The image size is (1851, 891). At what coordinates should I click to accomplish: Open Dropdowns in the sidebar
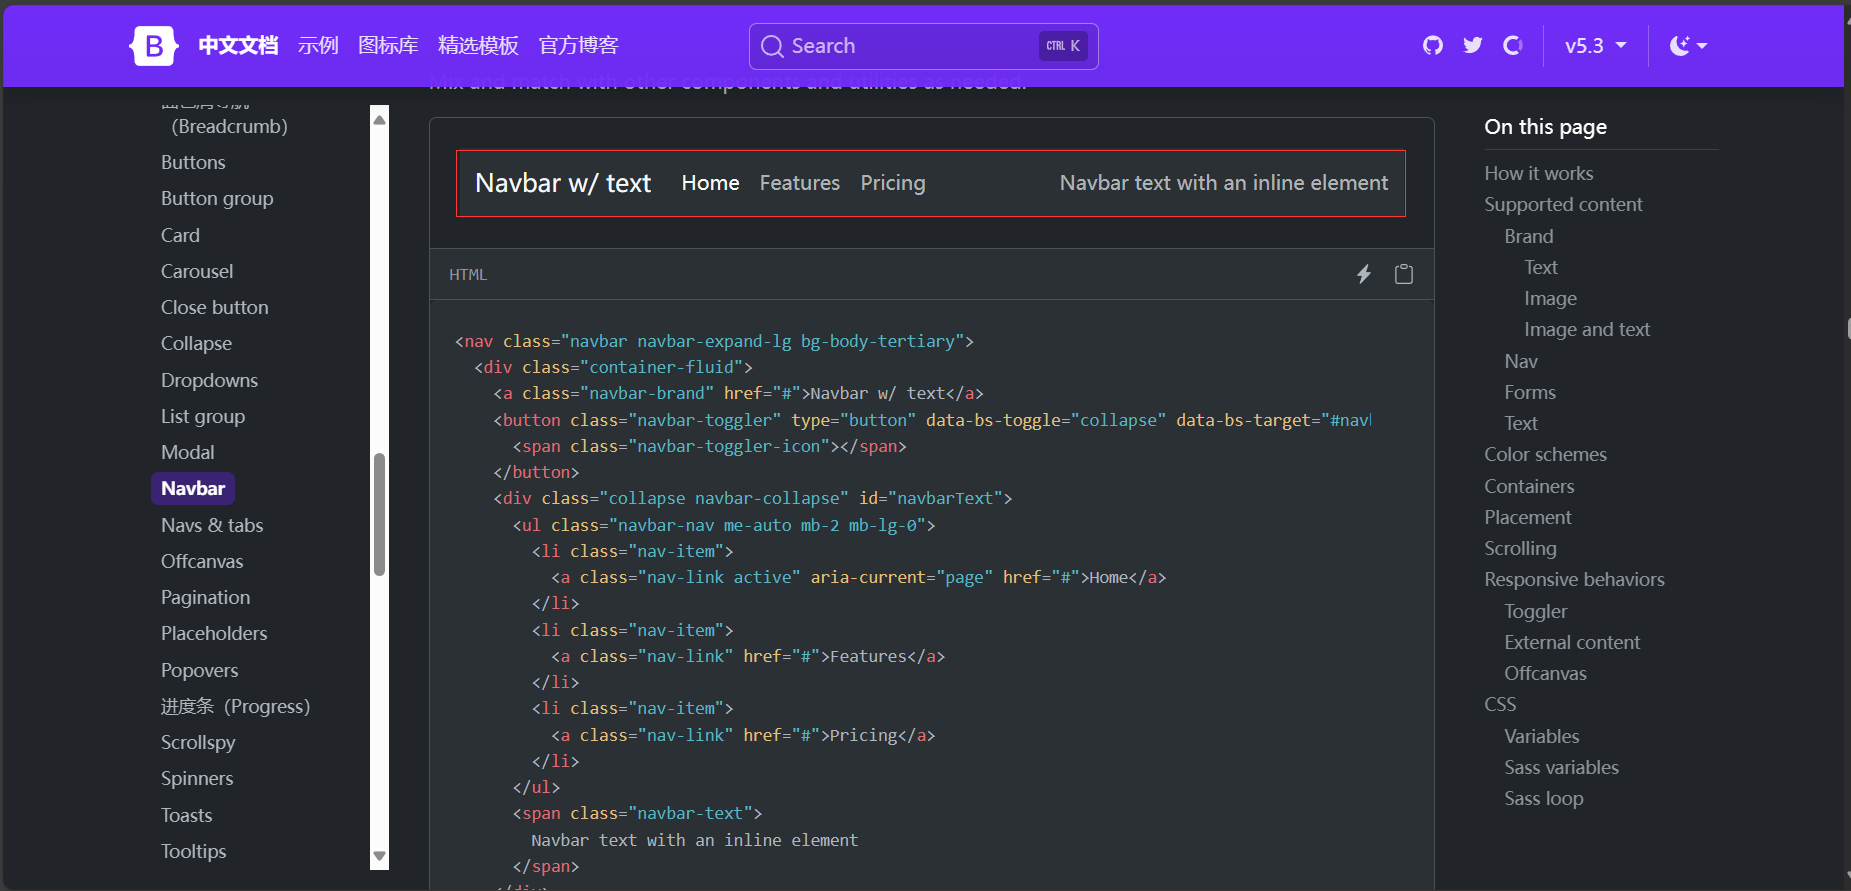pos(209,380)
